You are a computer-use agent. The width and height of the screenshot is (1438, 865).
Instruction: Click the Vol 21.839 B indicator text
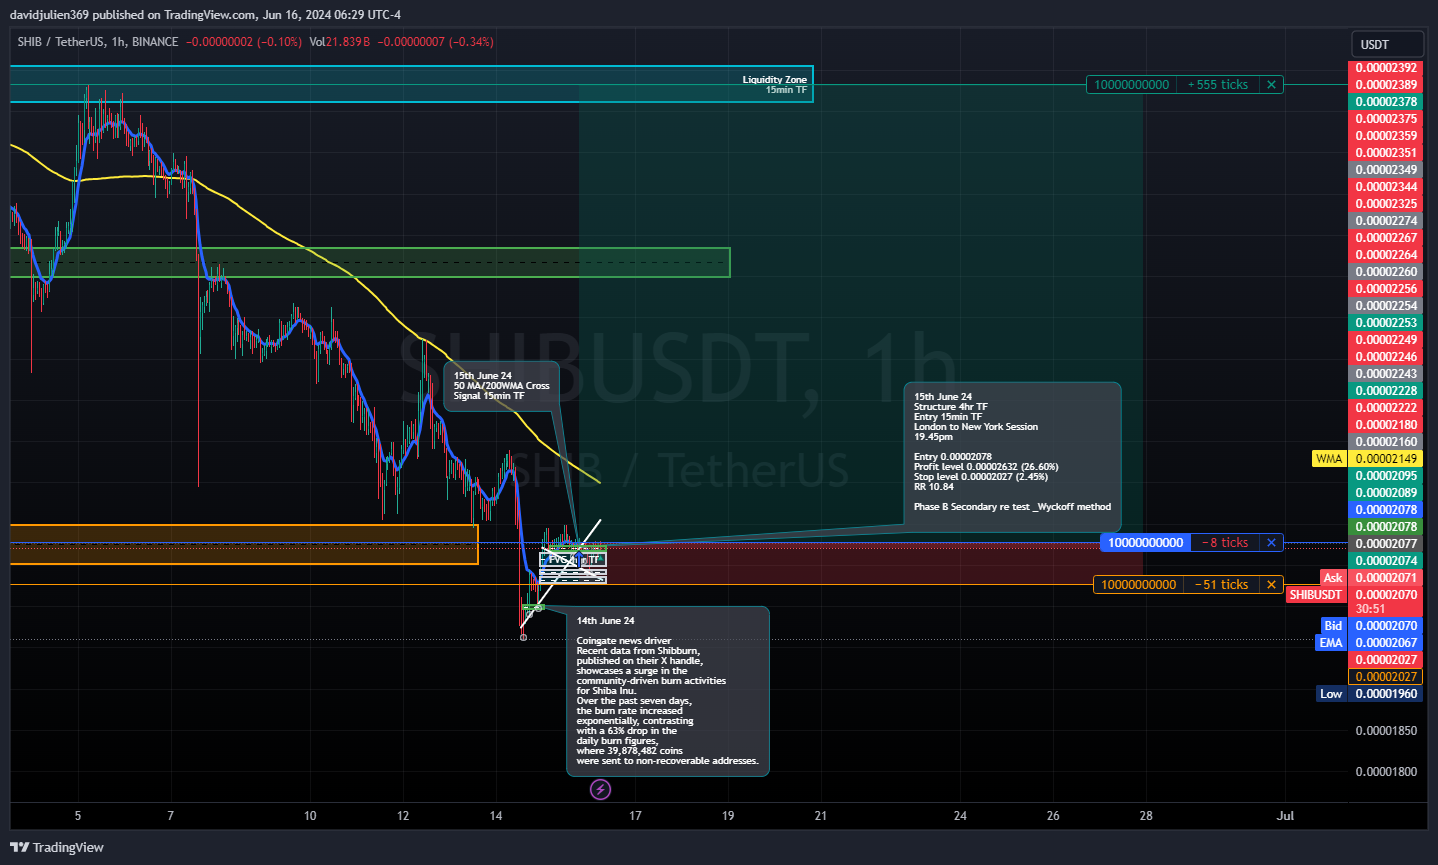[x=340, y=42]
